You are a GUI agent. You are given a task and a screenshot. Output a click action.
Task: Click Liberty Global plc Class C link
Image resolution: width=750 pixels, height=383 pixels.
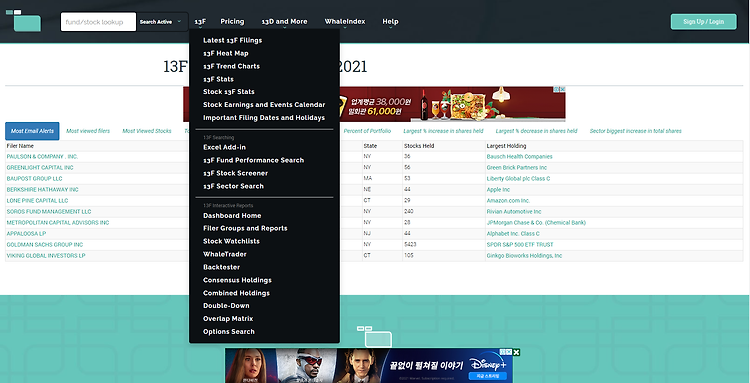[518, 178]
